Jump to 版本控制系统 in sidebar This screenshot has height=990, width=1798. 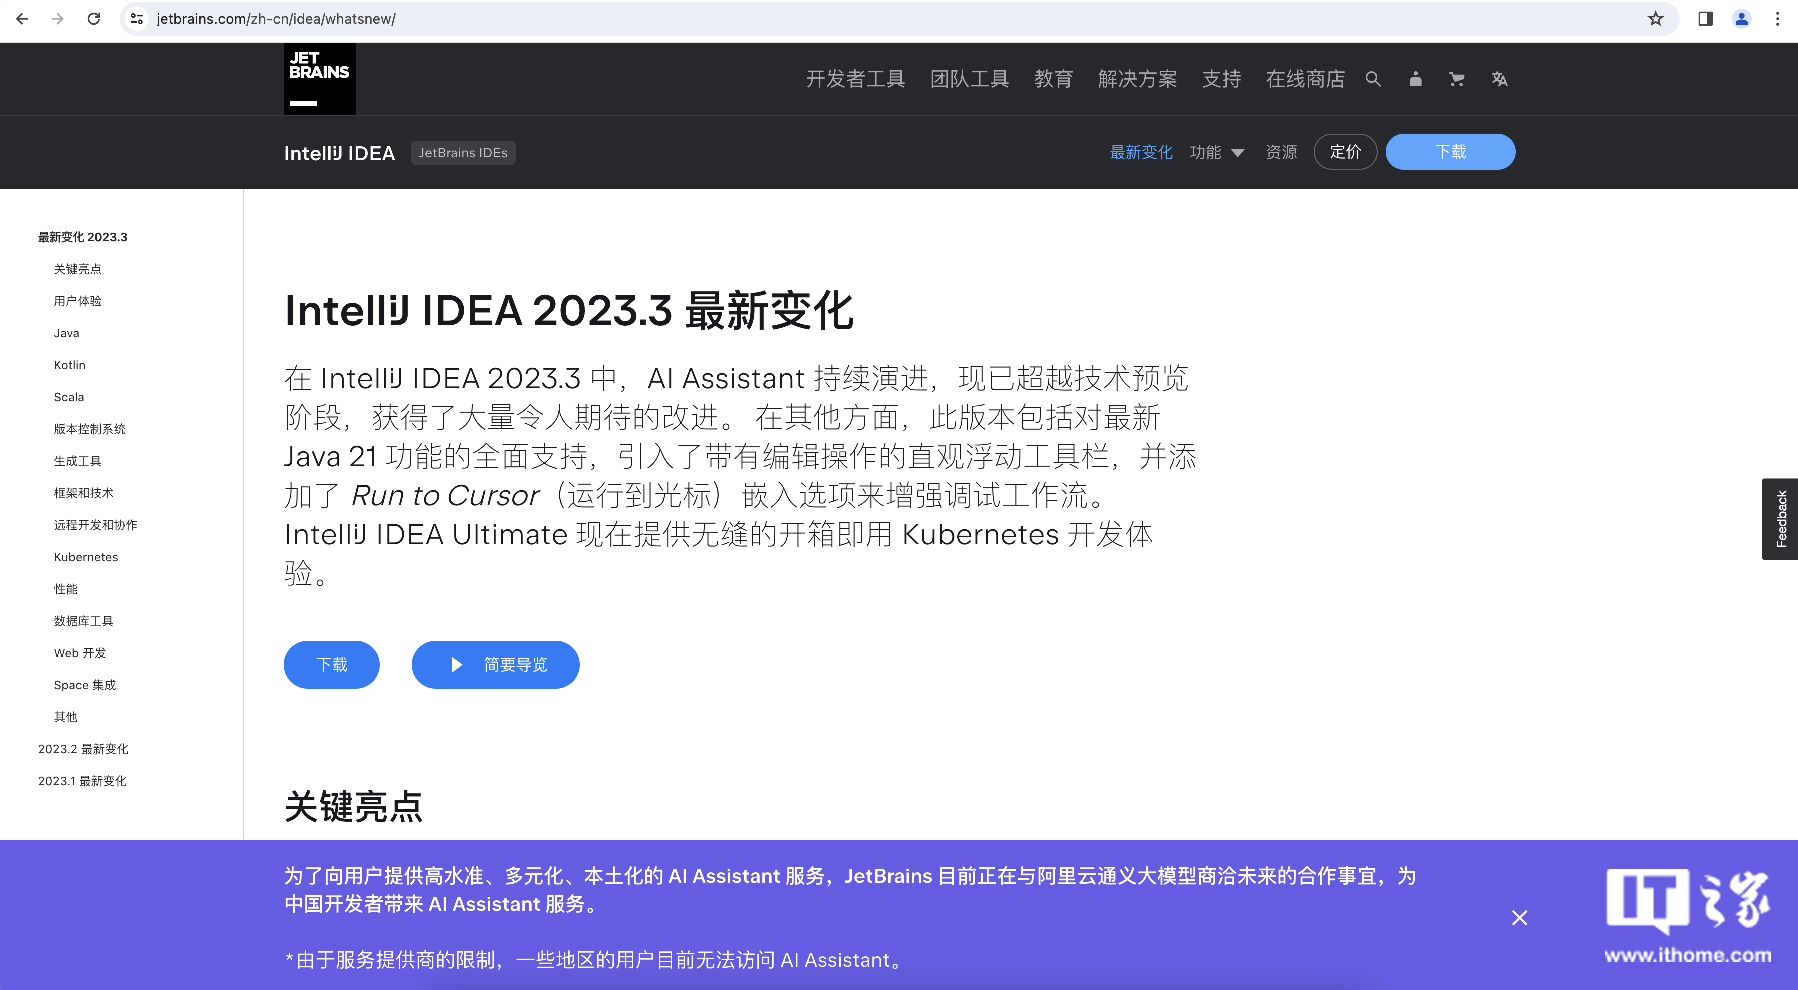click(x=90, y=429)
